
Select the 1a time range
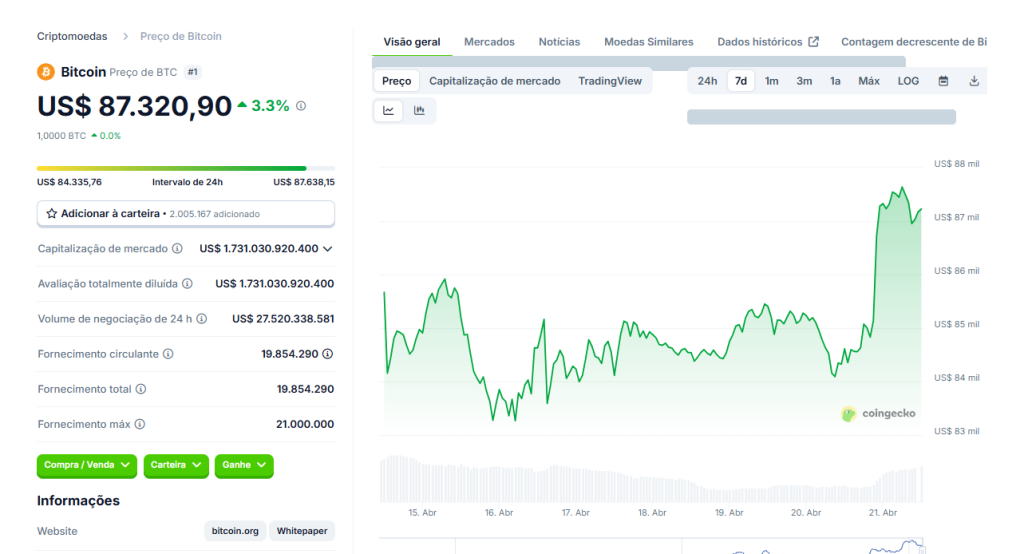[835, 81]
